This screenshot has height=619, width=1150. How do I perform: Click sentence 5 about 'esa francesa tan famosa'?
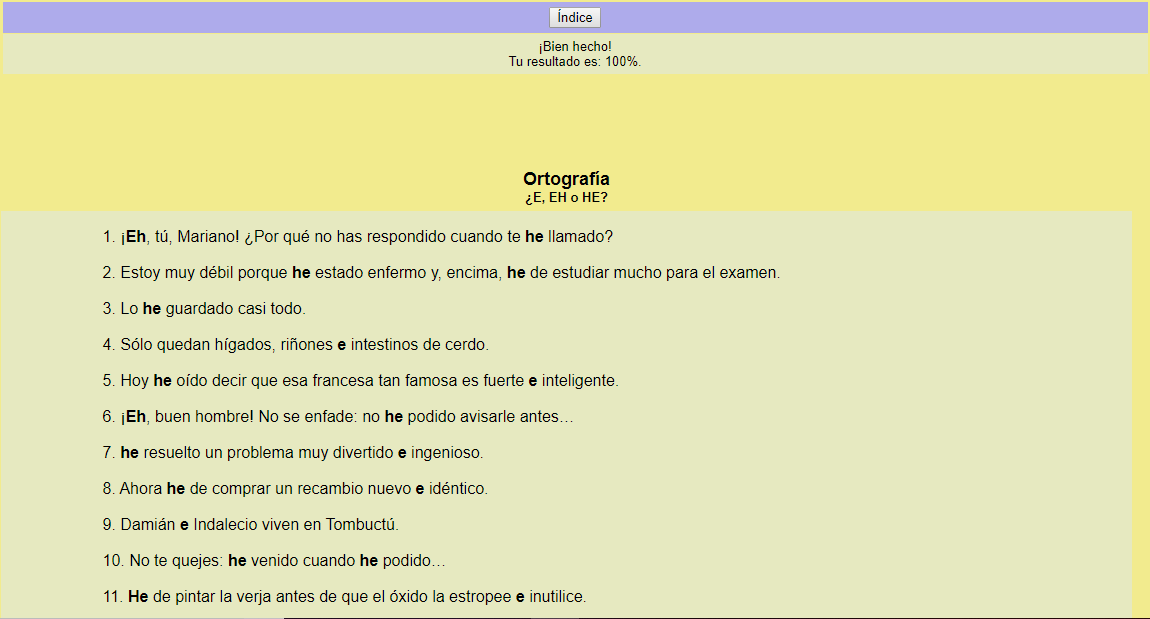pyautogui.click(x=360, y=381)
